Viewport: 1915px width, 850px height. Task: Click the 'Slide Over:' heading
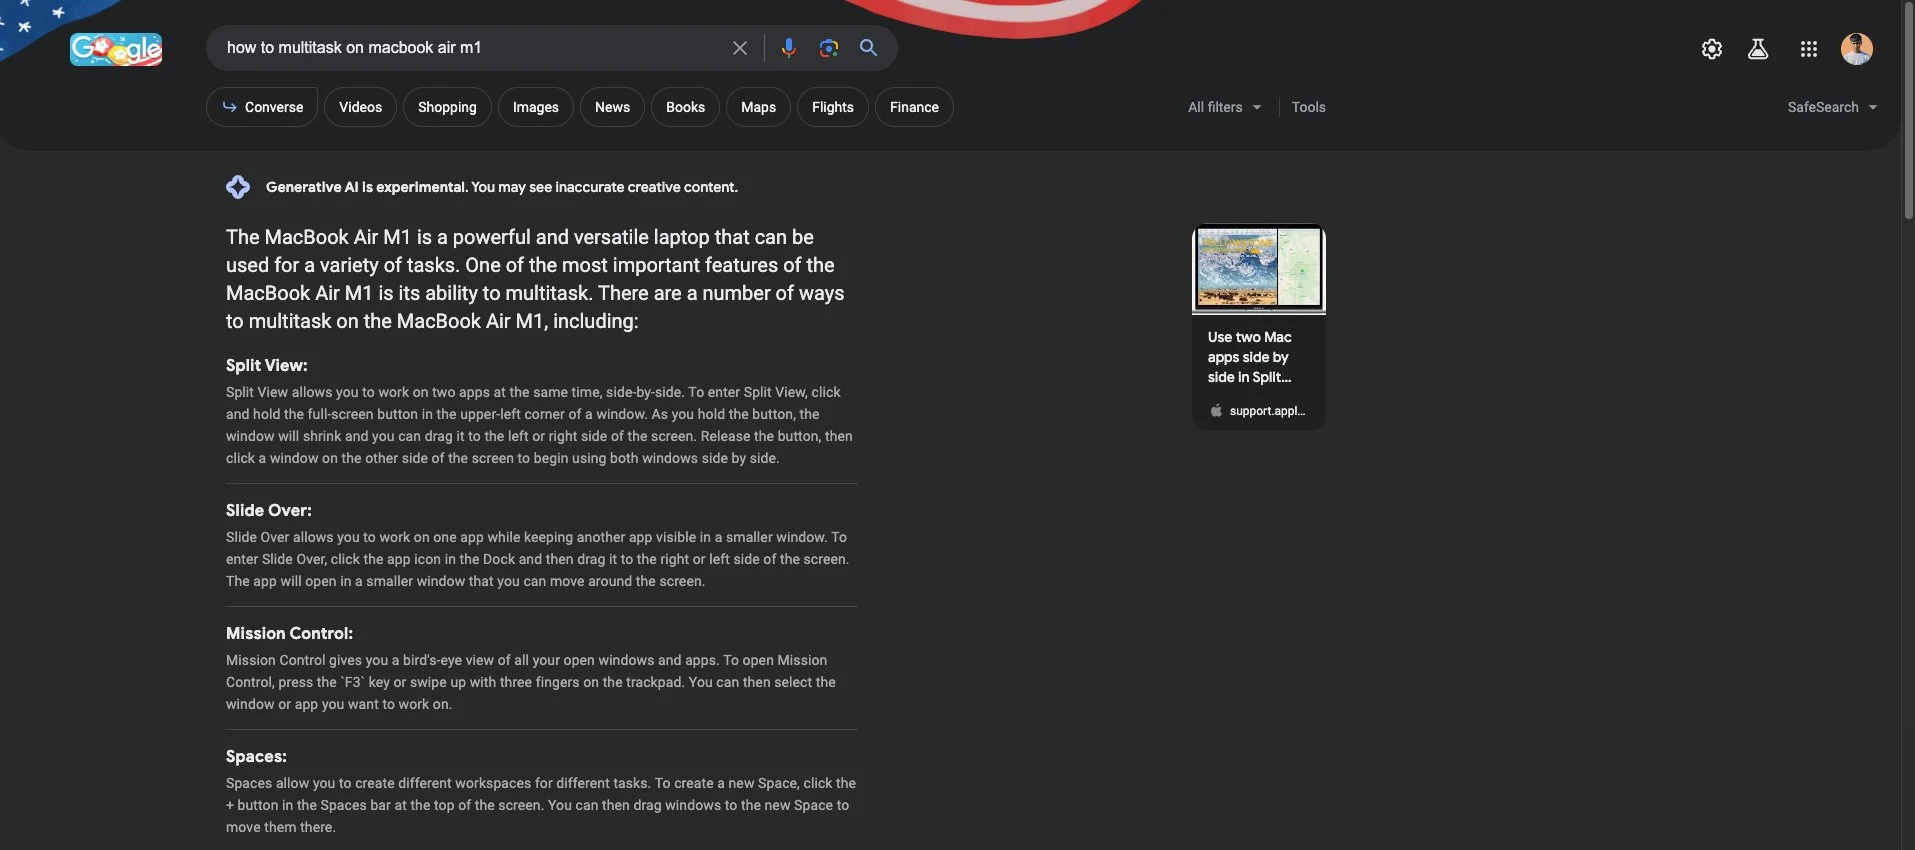[268, 510]
